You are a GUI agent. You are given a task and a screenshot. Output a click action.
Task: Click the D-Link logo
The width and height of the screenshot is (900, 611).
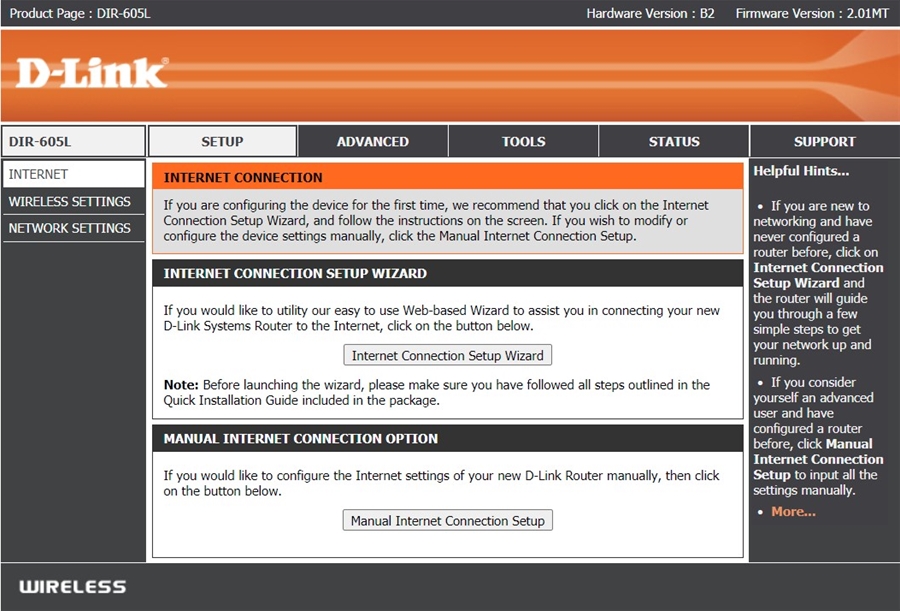click(92, 73)
